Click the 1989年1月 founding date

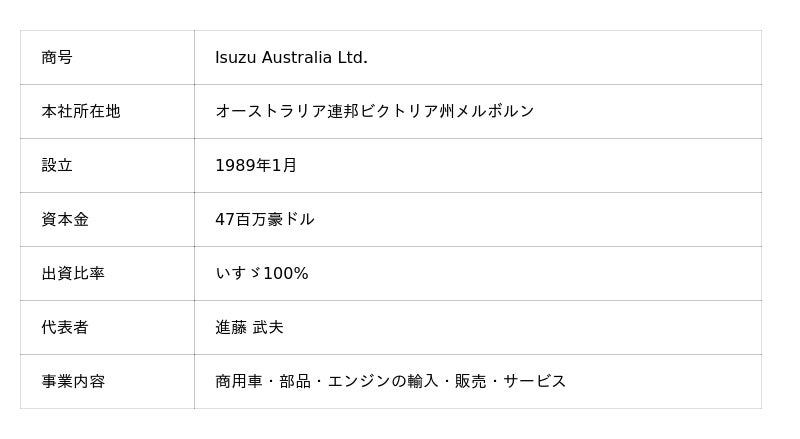tap(256, 166)
